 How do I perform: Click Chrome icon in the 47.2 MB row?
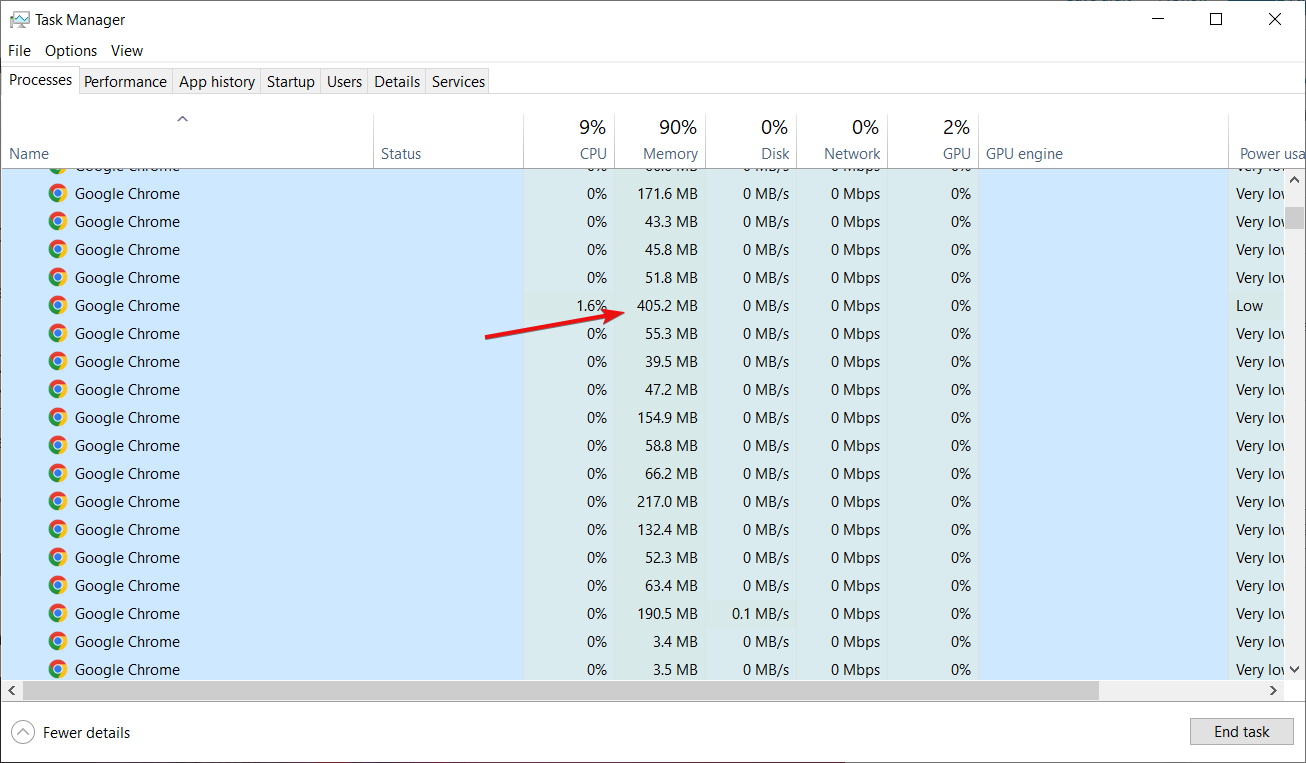(x=58, y=390)
